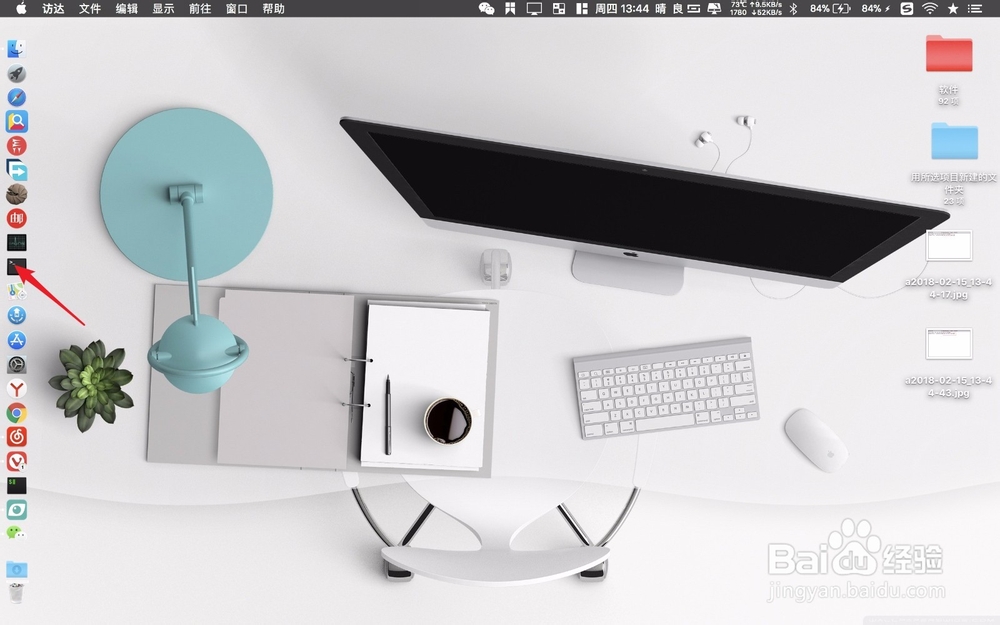The width and height of the screenshot is (1000, 625).
Task: Open the 访达 menu
Action: 53,8
